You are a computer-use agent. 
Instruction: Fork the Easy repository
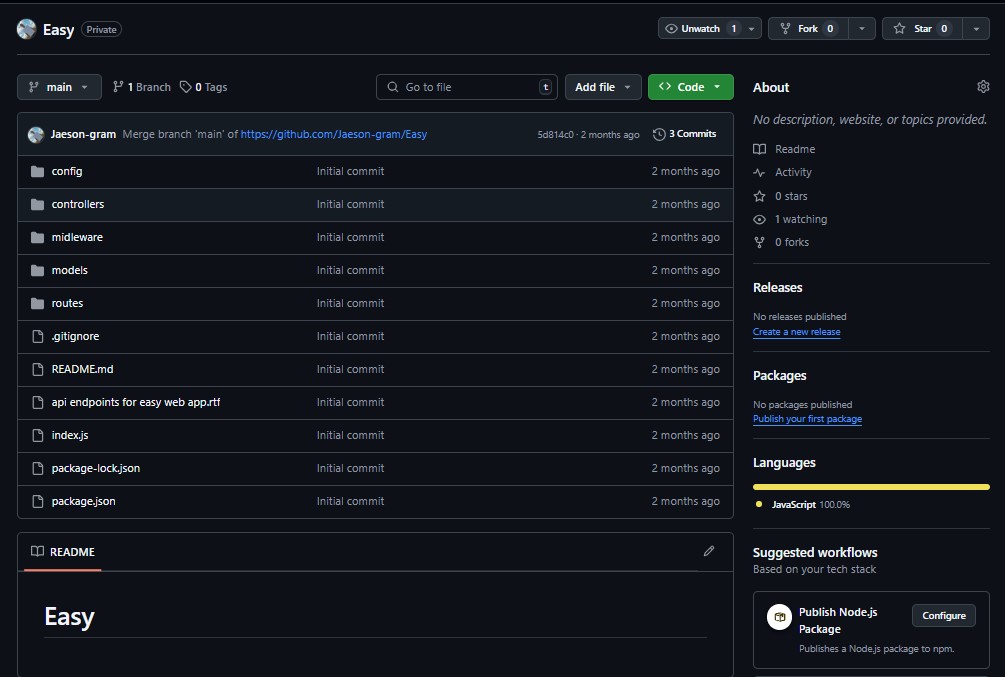pos(808,29)
